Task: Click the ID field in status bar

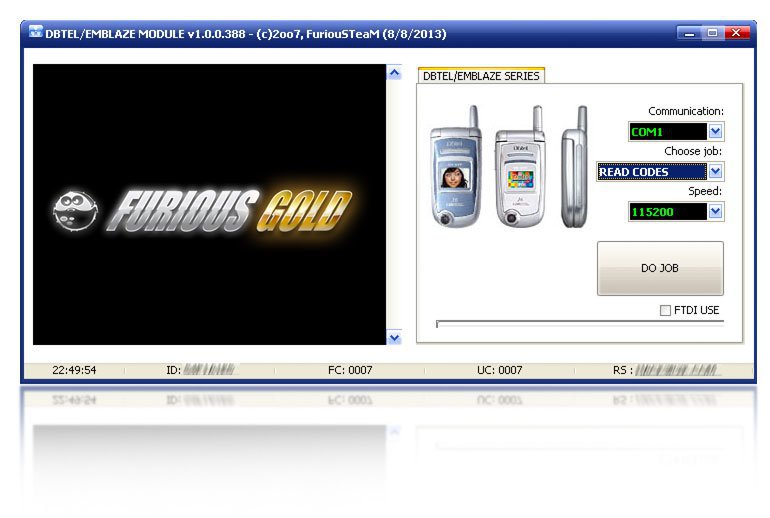Action: (x=200, y=370)
